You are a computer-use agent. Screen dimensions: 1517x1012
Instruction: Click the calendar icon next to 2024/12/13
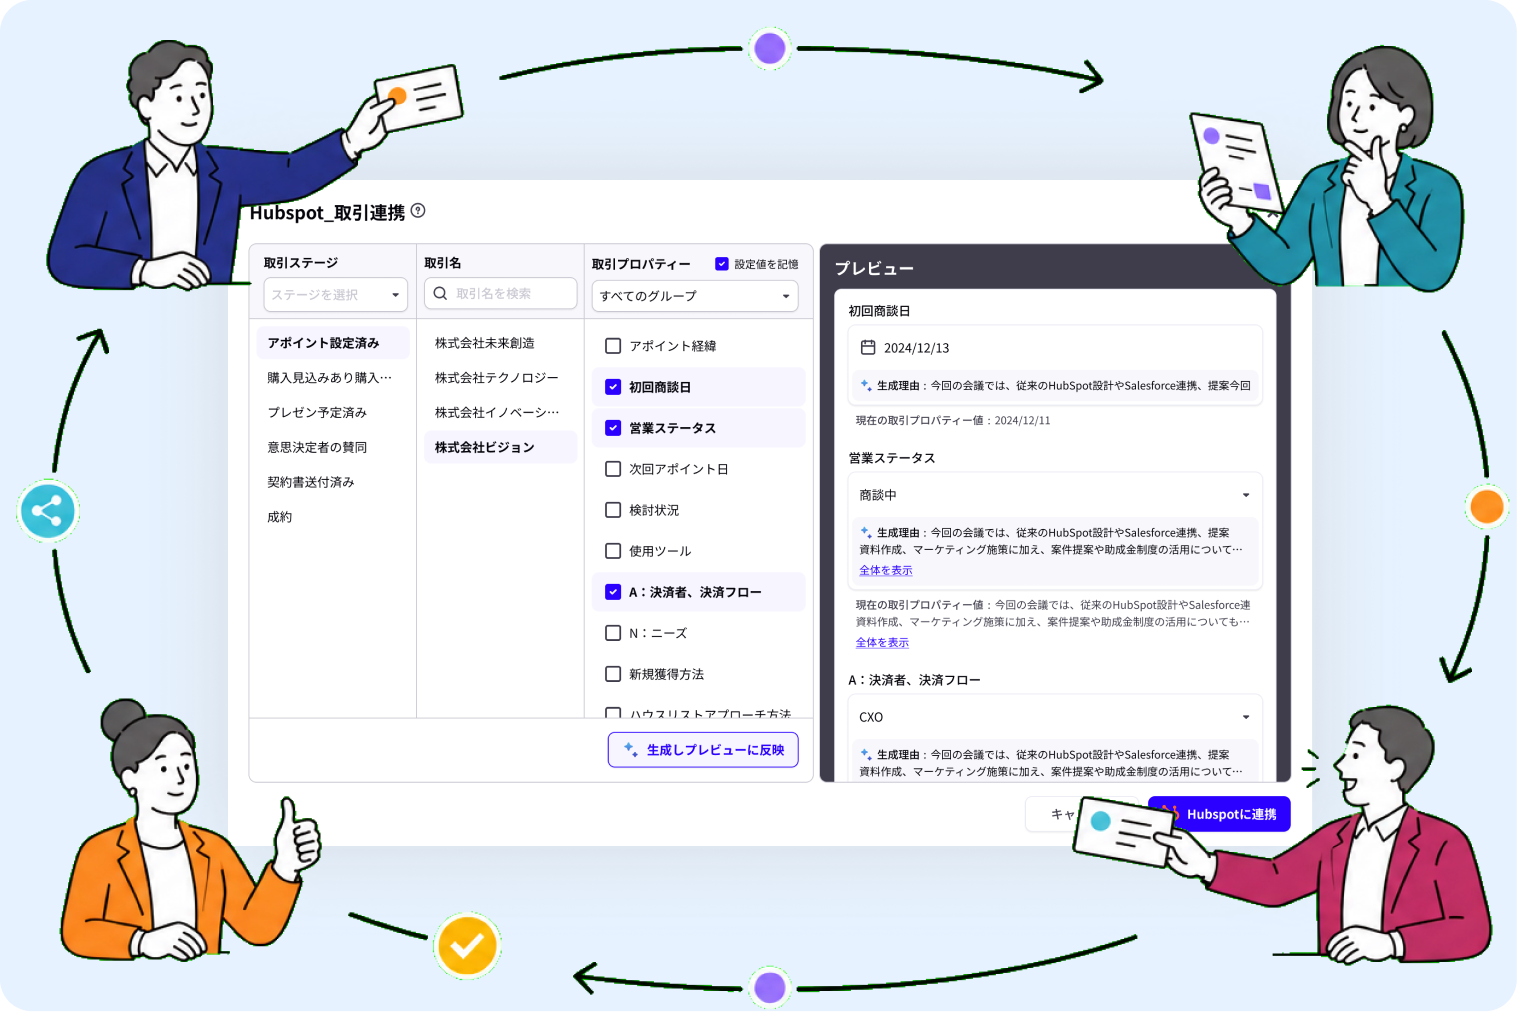pos(868,347)
